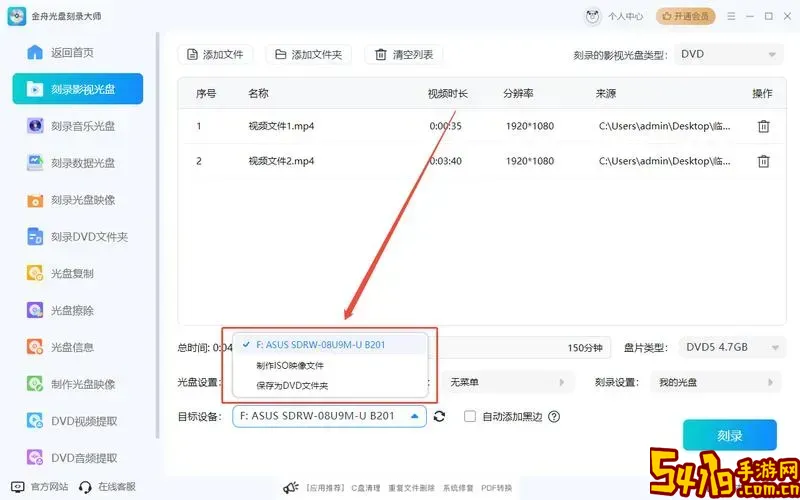Click the DVD音频提取 icon
The image size is (800, 500).
[x=35, y=458]
